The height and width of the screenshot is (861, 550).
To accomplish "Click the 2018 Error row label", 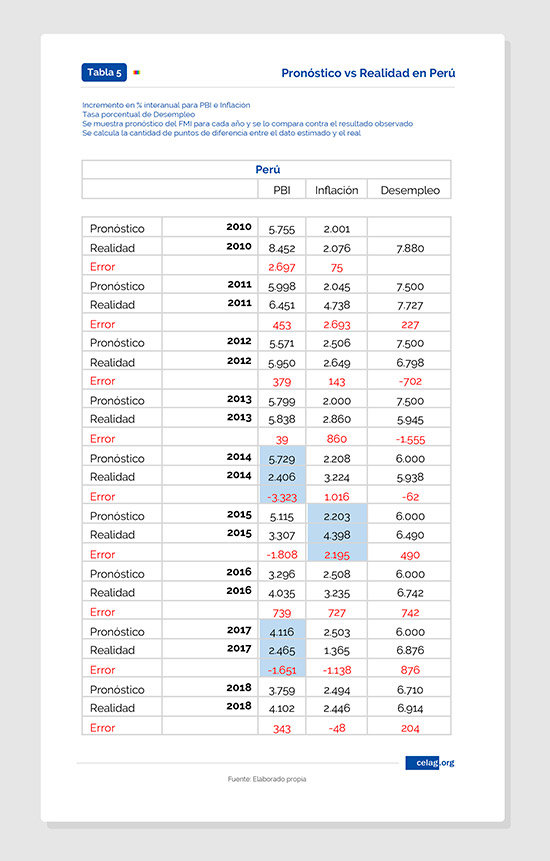I will click(x=103, y=728).
